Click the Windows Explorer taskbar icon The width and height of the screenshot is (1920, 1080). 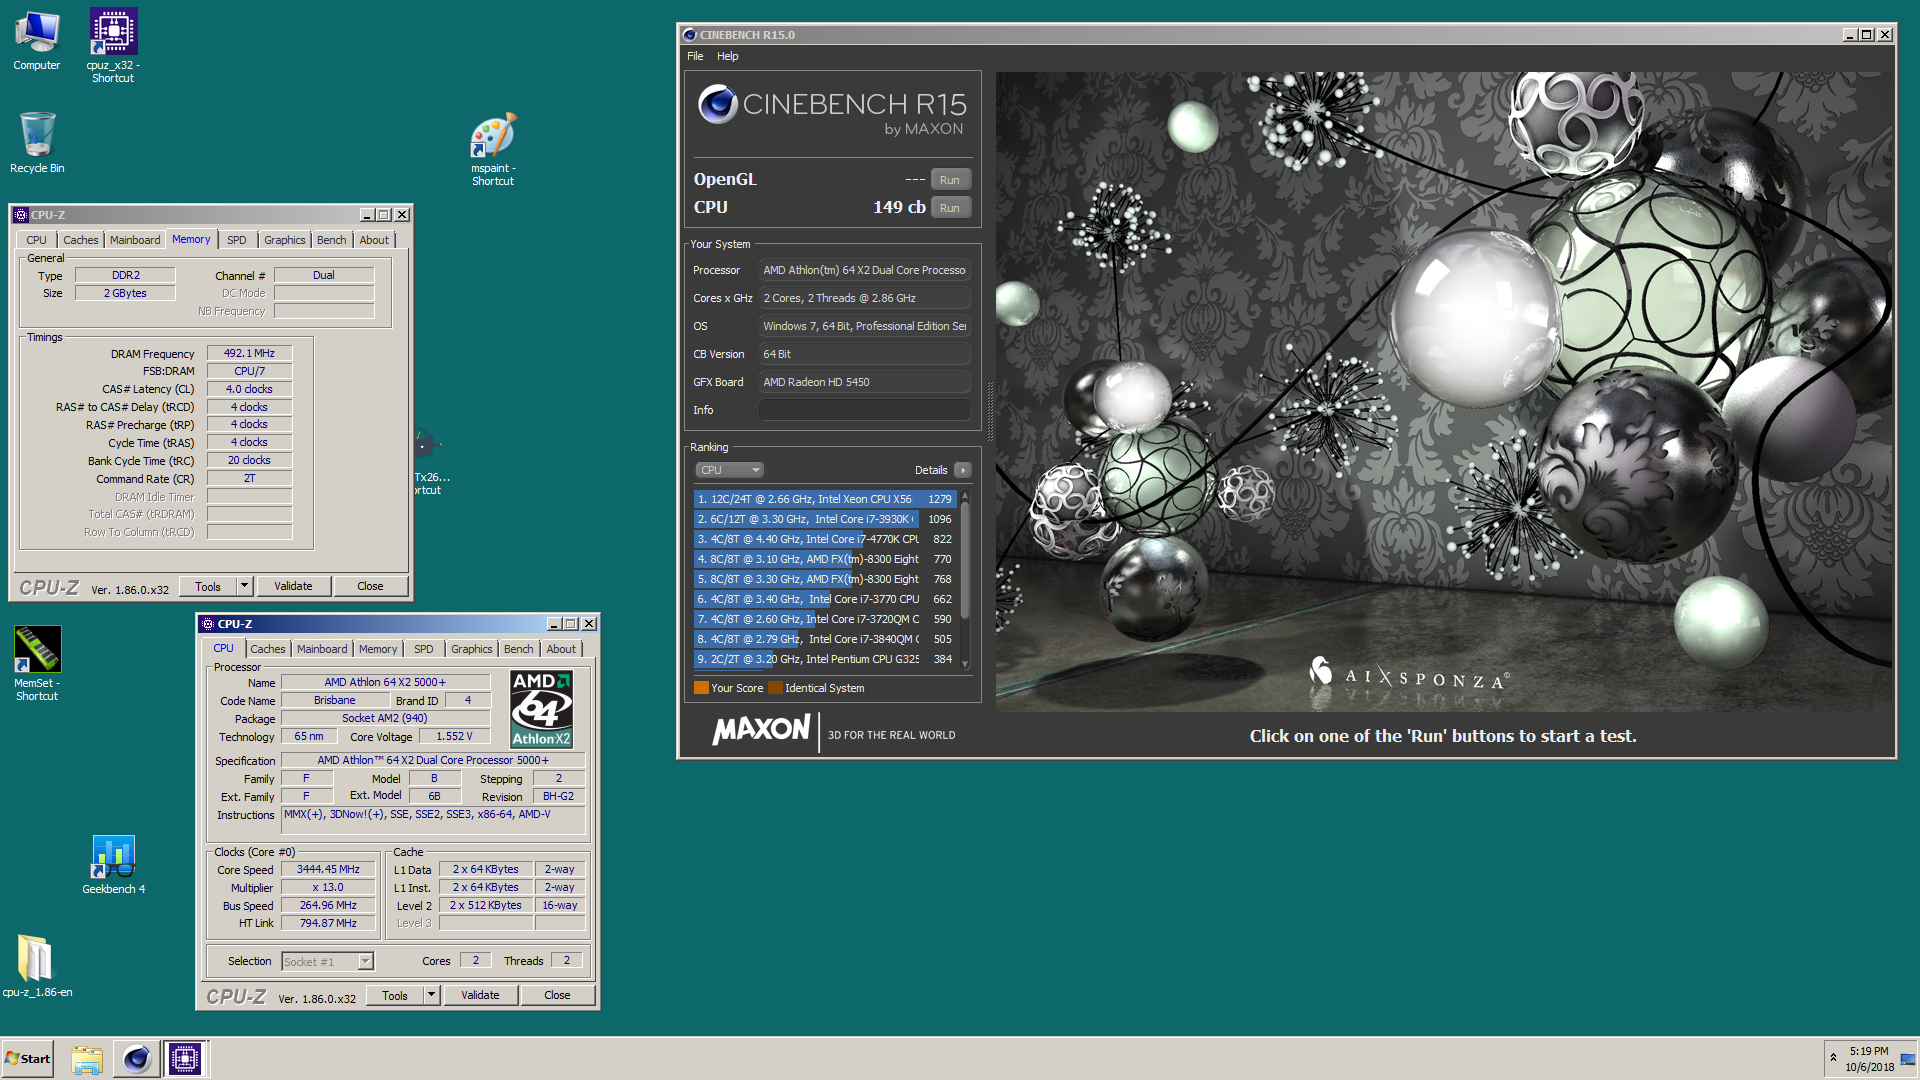pyautogui.click(x=87, y=1059)
